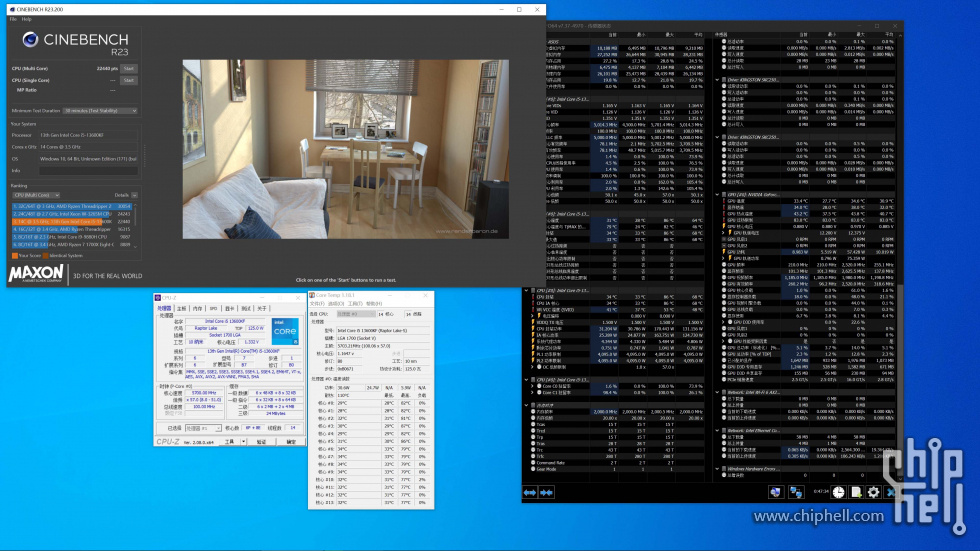Viewport: 980px width, 551px height.
Task: Collapse Network Intel Ethernet section in HWiNFO
Action: (718, 430)
